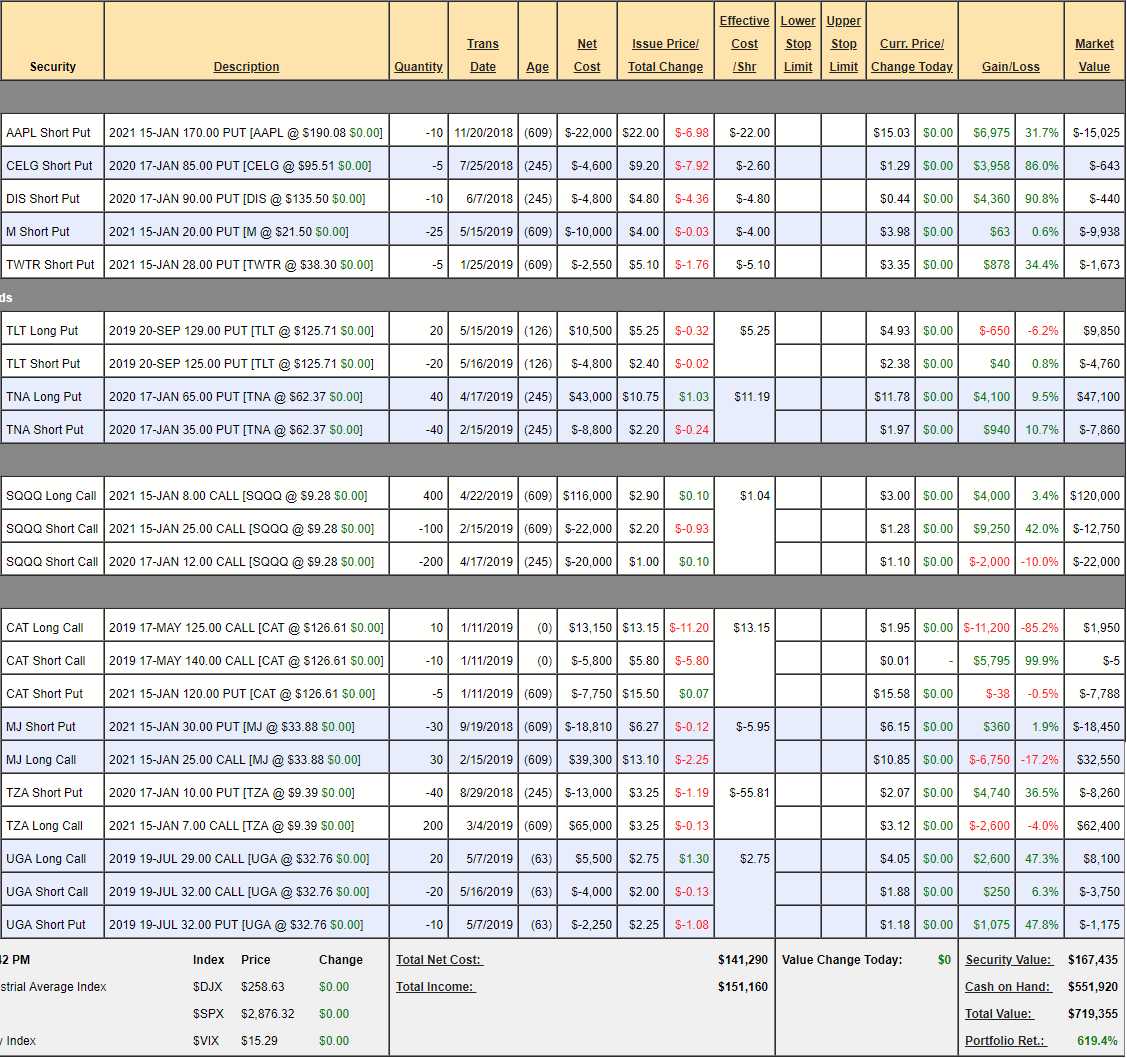This screenshot has width=1127, height=1058.
Task: Click the Trans Date column header
Action: [483, 55]
